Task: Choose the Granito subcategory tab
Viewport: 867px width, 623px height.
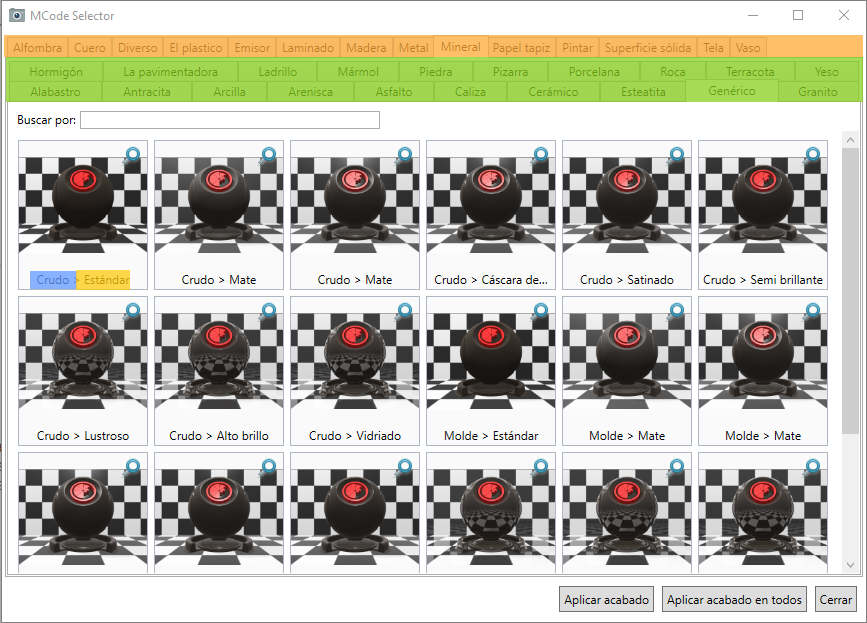Action: pyautogui.click(x=818, y=92)
